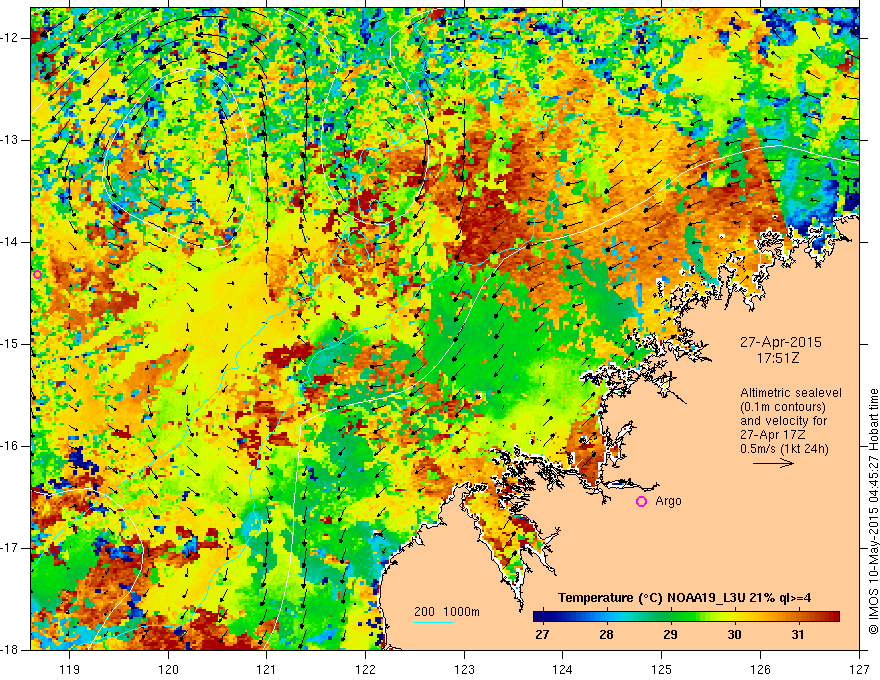This screenshot has width=880, height=680.
Task: Click the color bar value 29
Action: pos(670,635)
